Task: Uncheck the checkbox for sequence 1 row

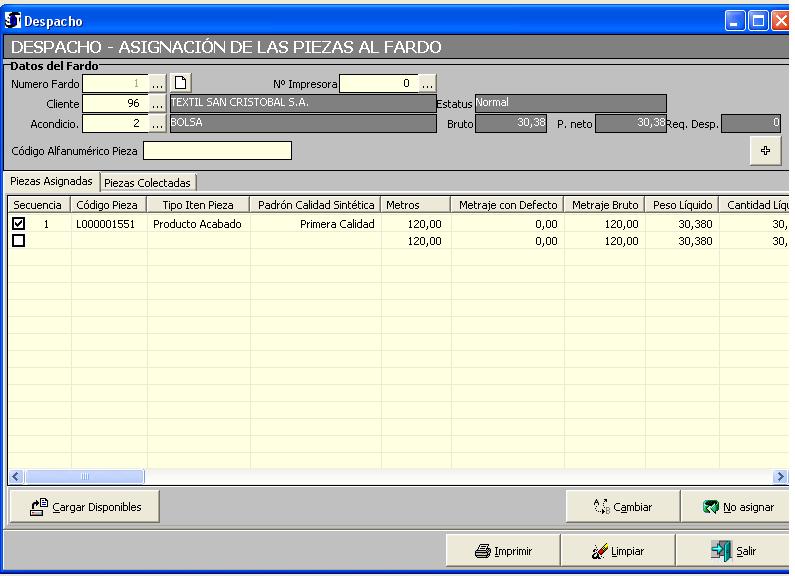Action: pos(19,224)
